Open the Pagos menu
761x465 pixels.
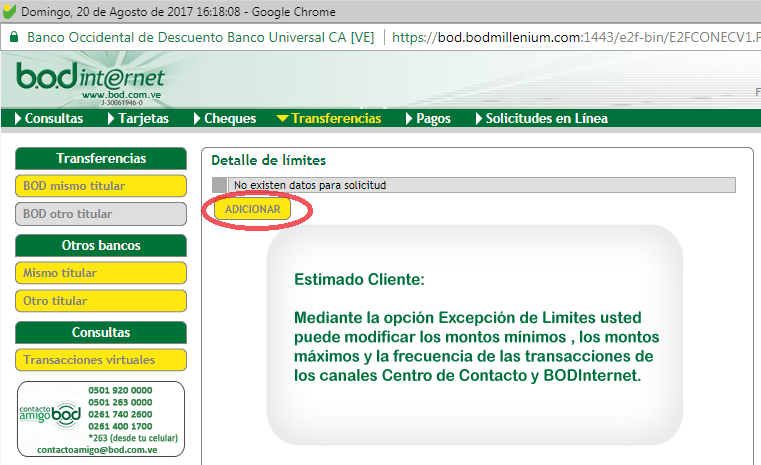click(x=433, y=118)
